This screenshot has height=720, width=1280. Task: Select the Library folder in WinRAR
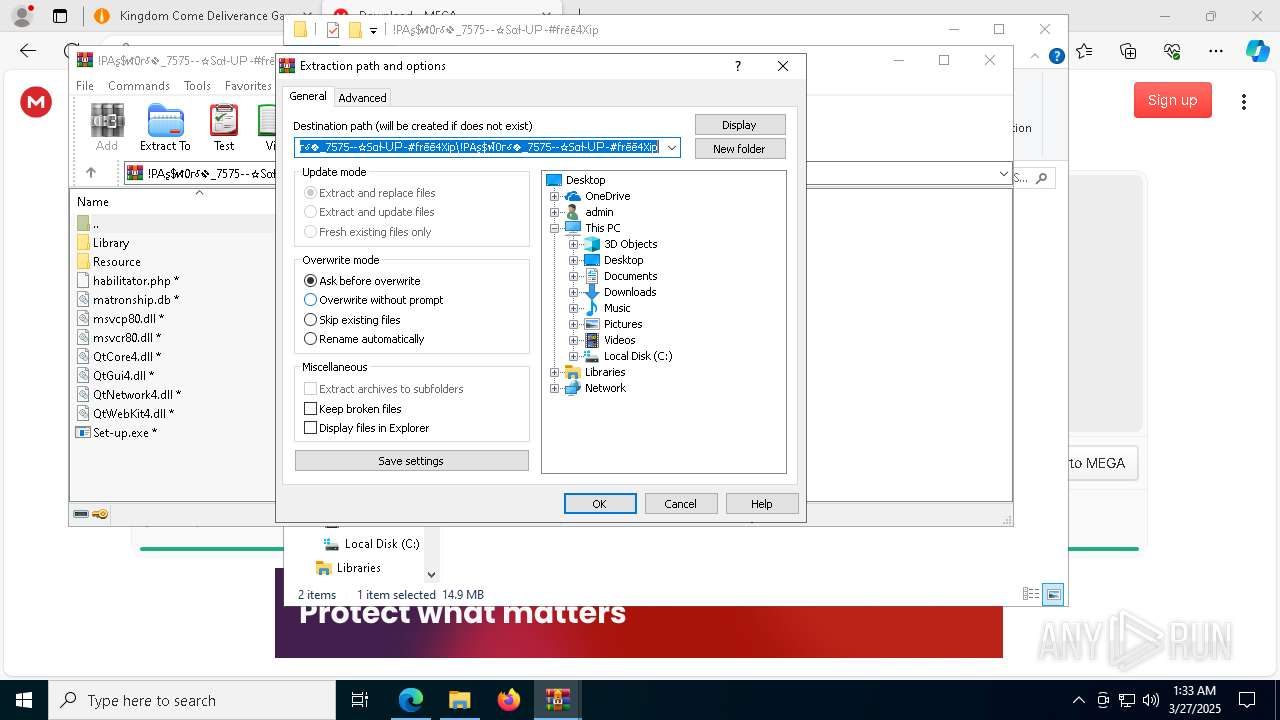tap(103, 243)
